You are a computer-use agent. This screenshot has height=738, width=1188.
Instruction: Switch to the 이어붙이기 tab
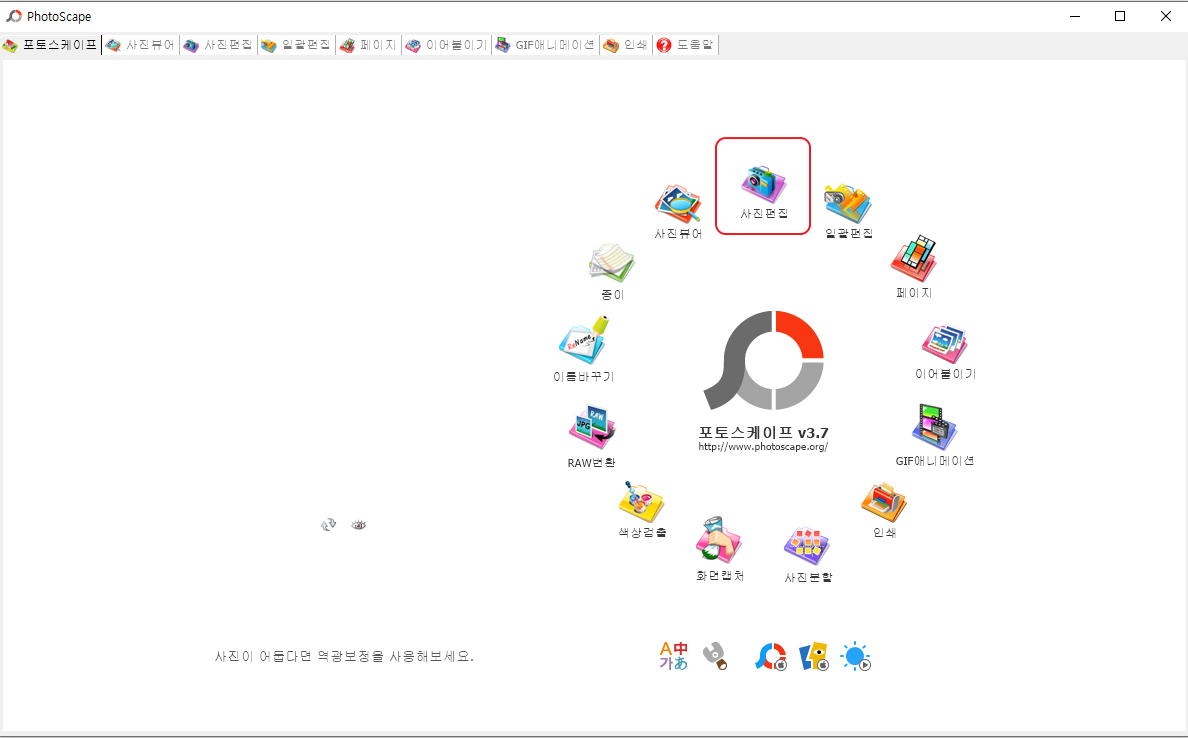pos(446,45)
